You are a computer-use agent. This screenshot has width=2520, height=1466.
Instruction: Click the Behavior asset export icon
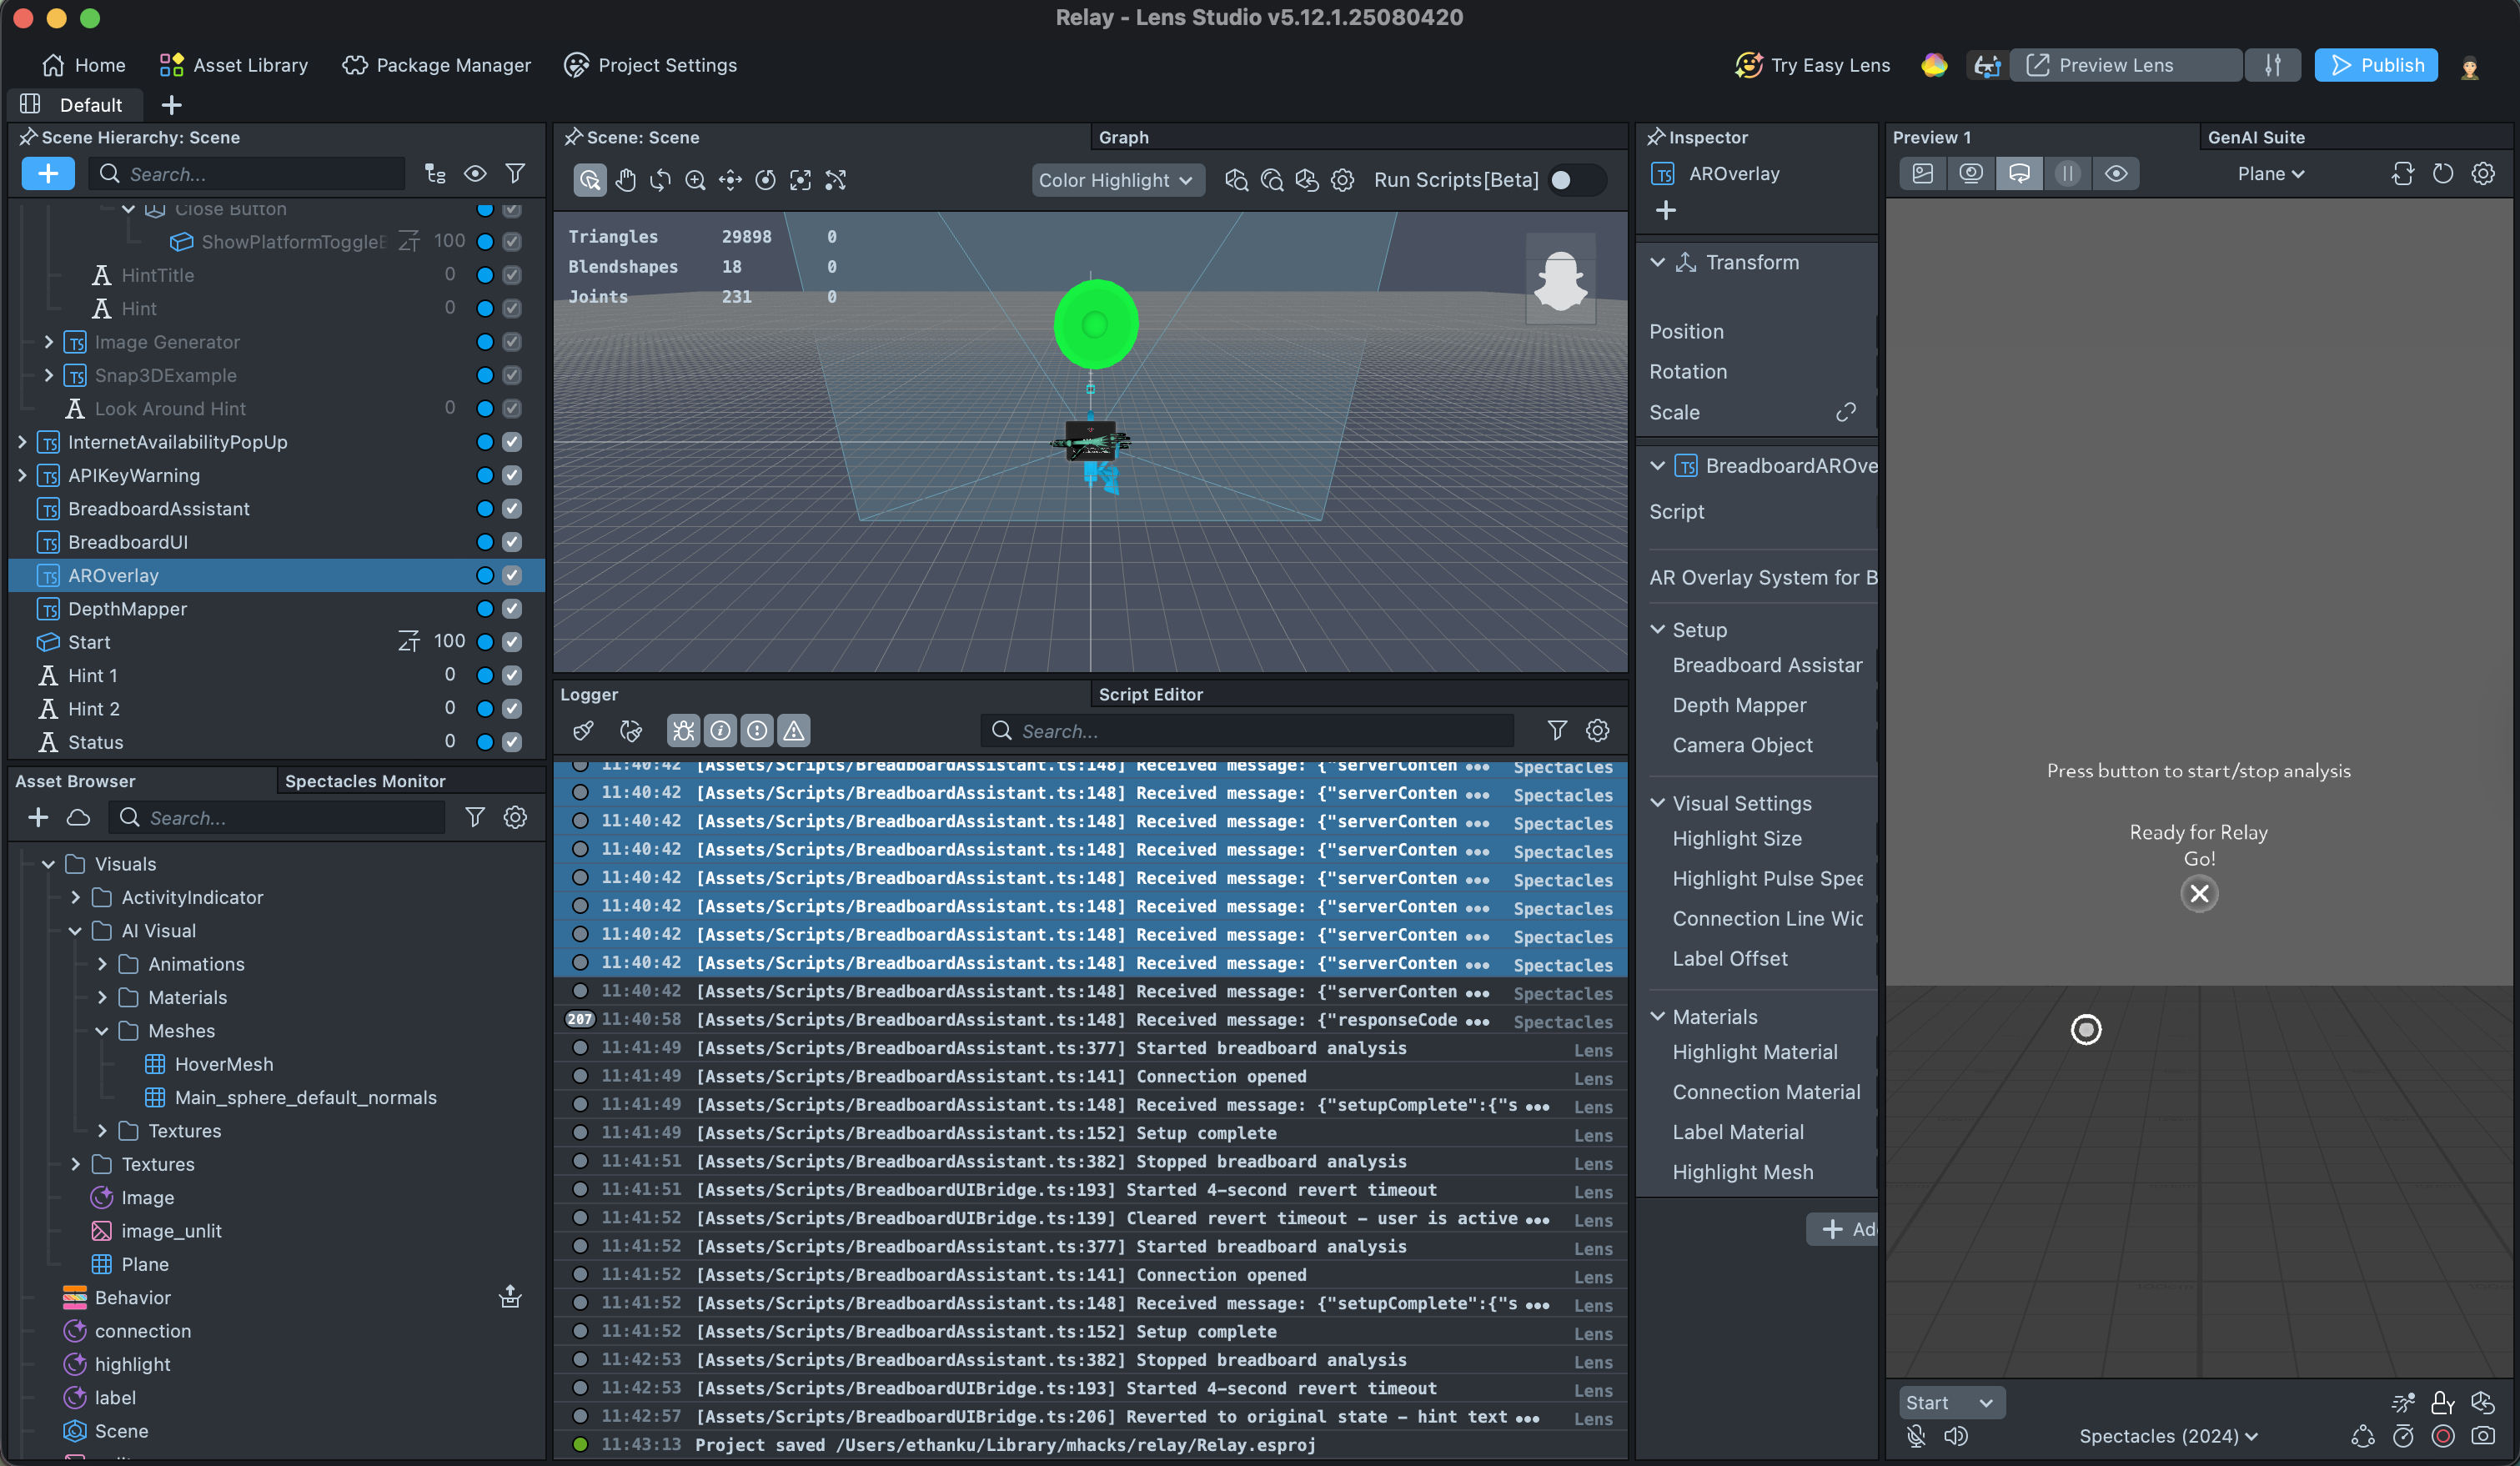[510, 1297]
